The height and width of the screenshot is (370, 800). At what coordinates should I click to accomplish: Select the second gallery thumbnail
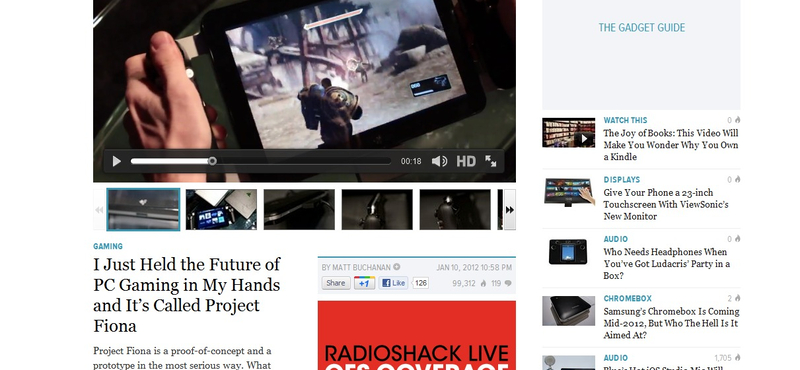[221, 210]
